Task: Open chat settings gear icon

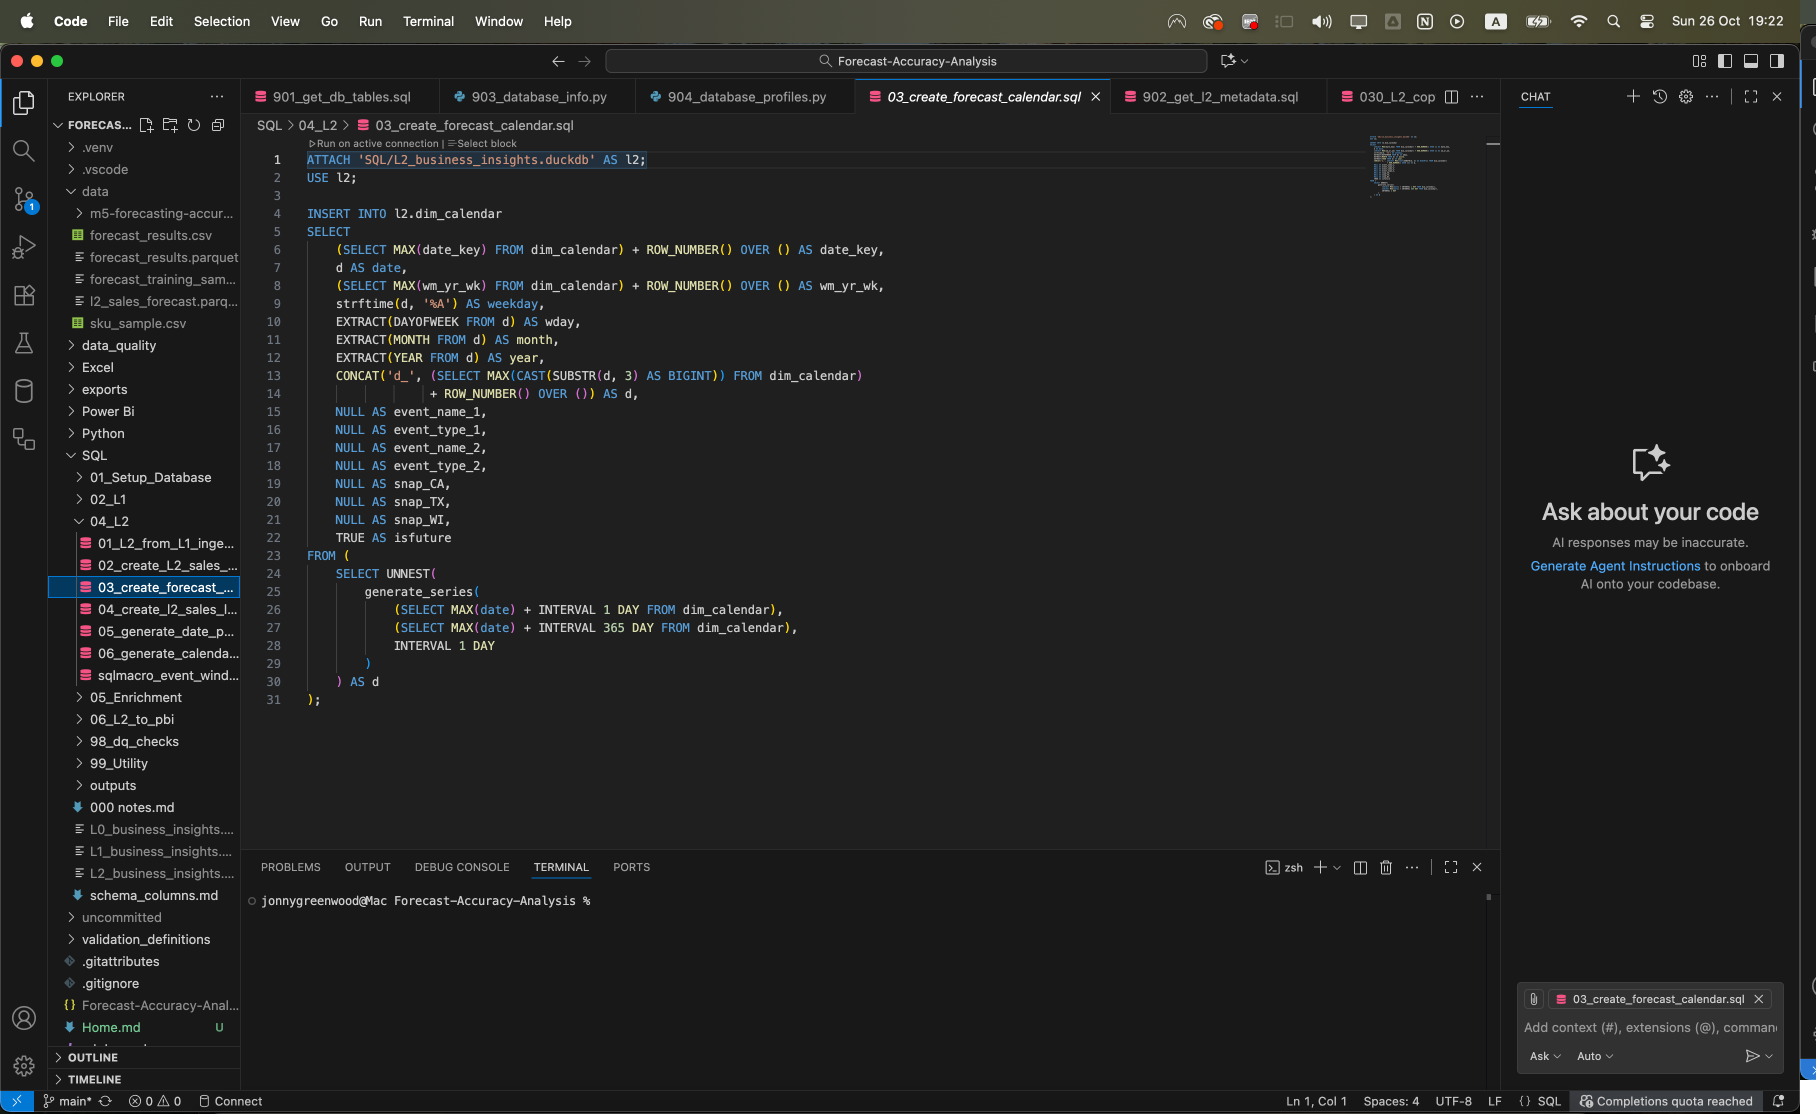Action: pyautogui.click(x=1686, y=97)
